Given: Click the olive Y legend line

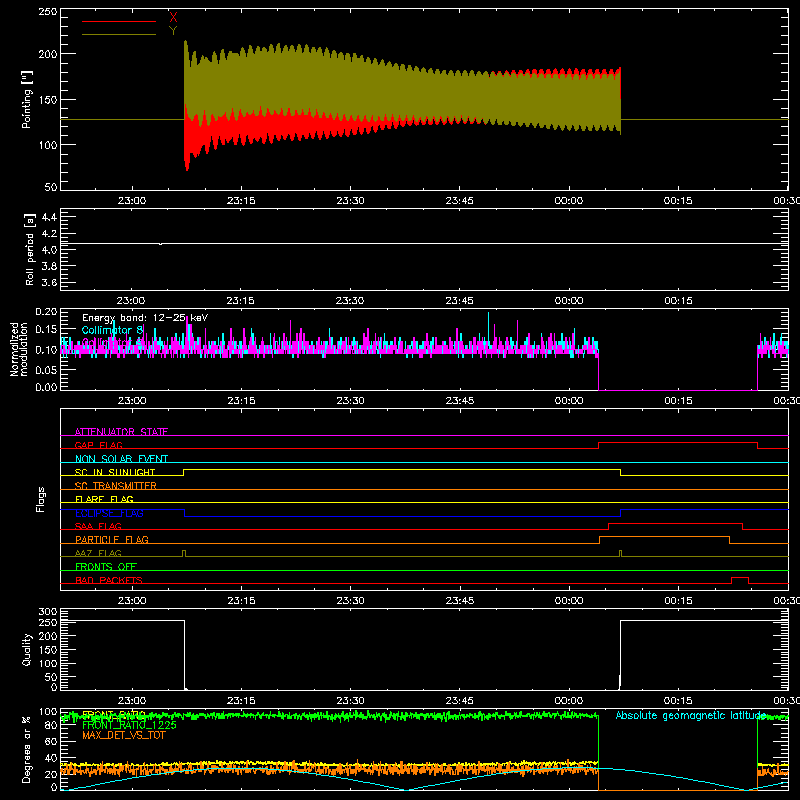Looking at the screenshot, I should (119, 34).
